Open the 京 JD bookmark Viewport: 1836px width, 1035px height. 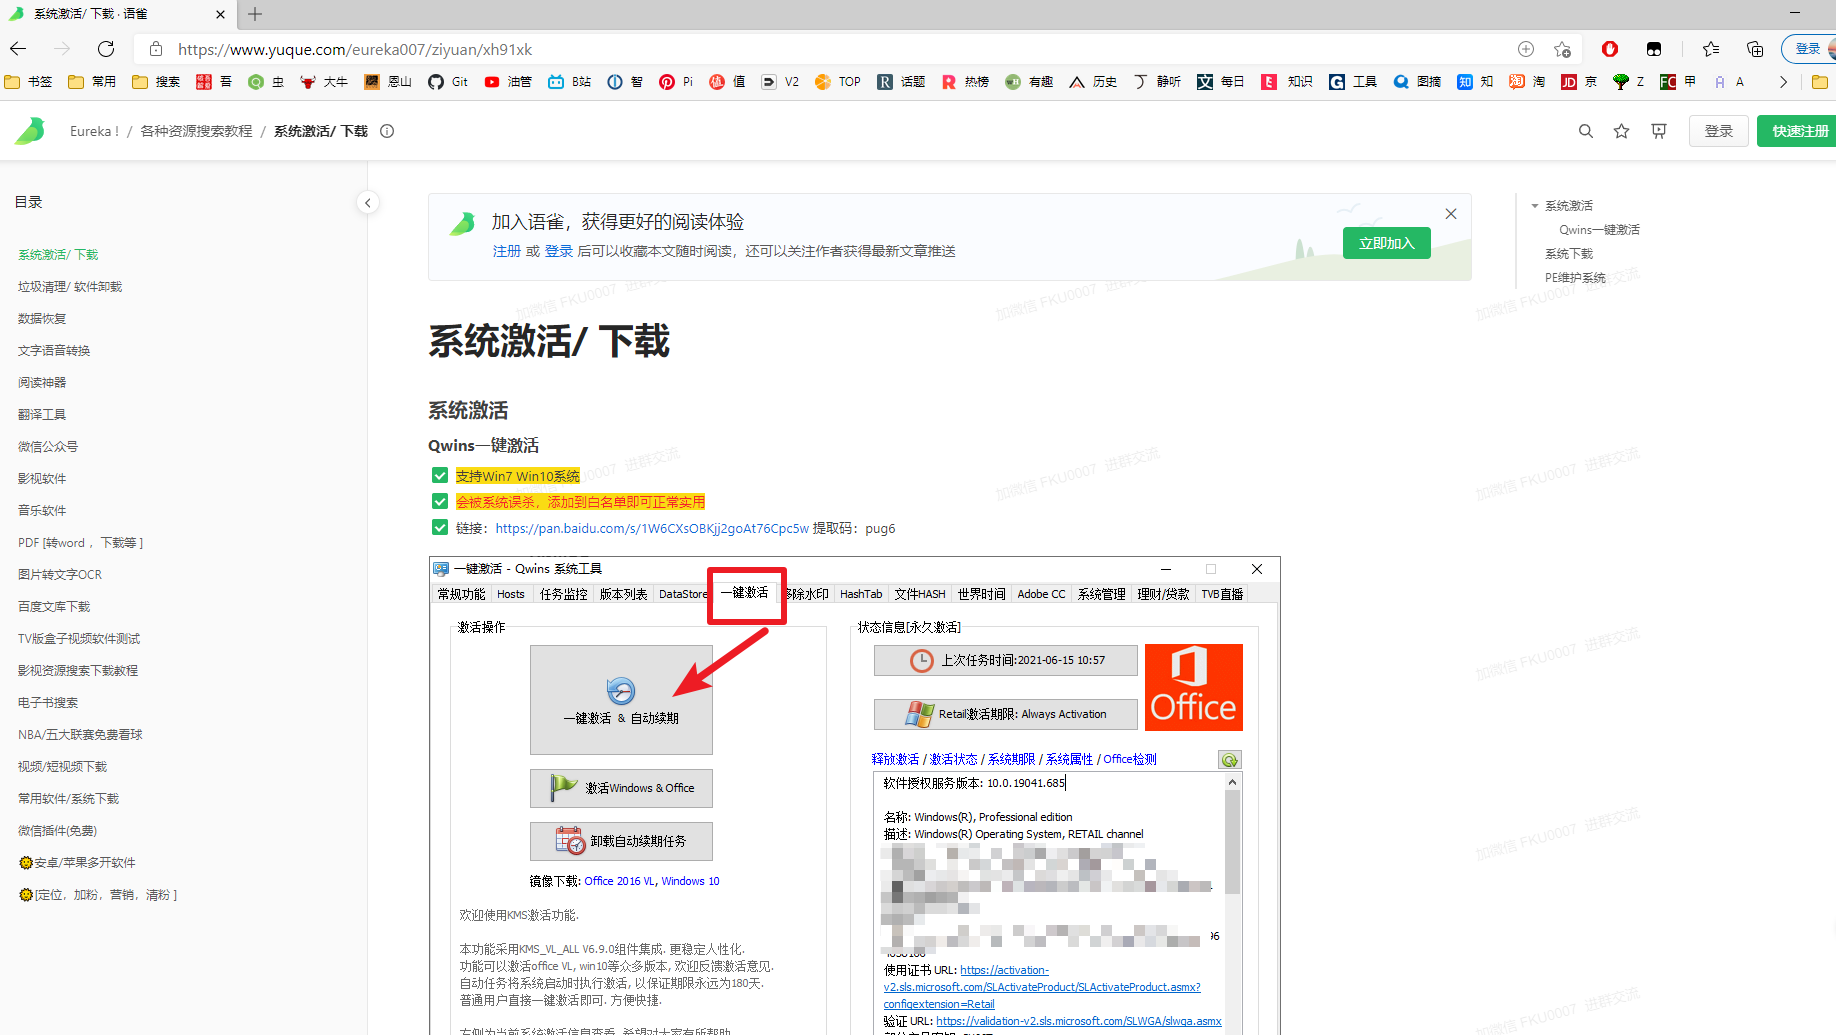pyautogui.click(x=1579, y=82)
